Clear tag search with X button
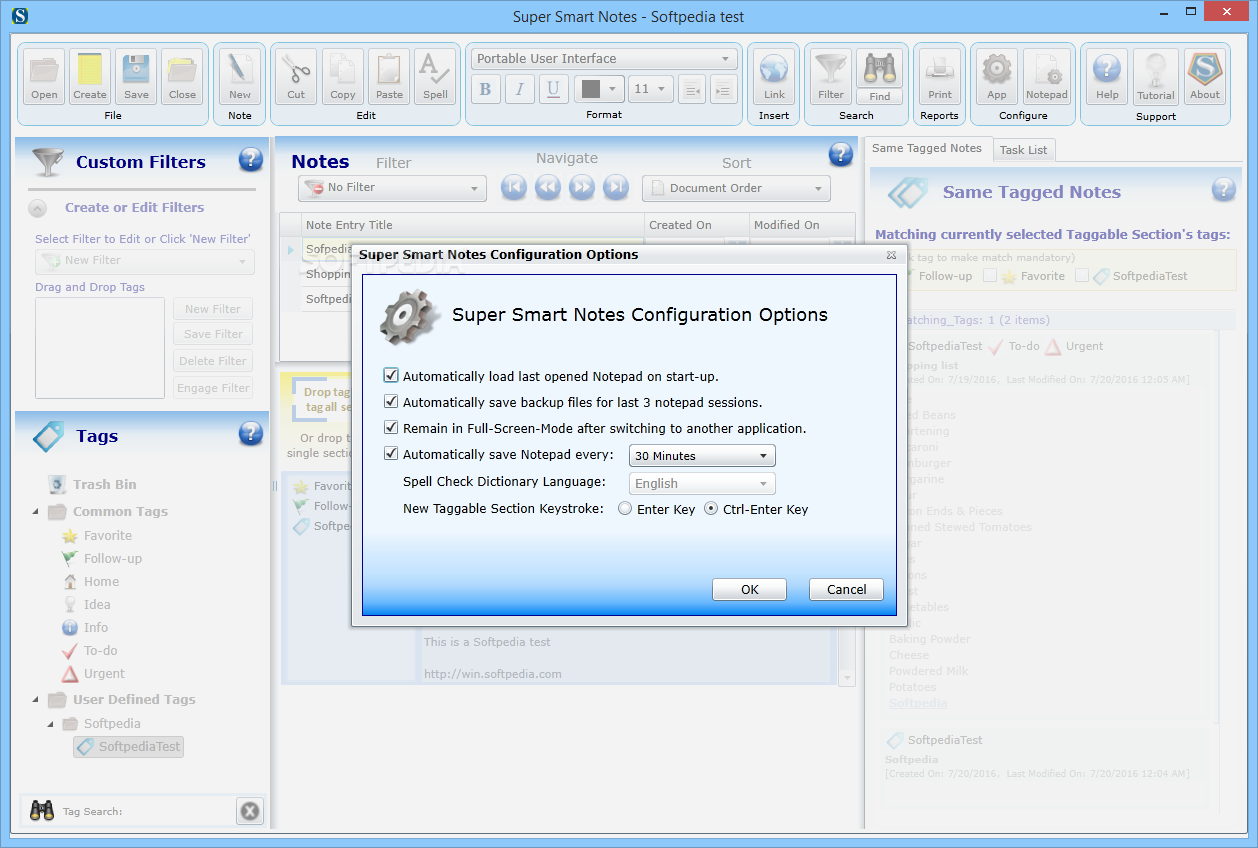The image size is (1258, 848). [250, 811]
